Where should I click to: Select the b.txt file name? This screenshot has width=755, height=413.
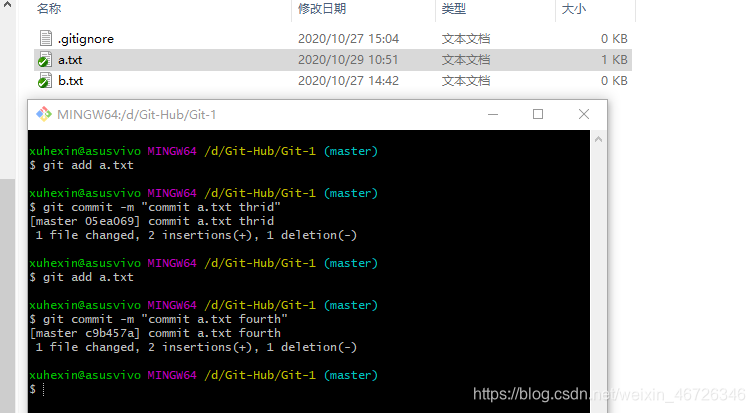70,80
